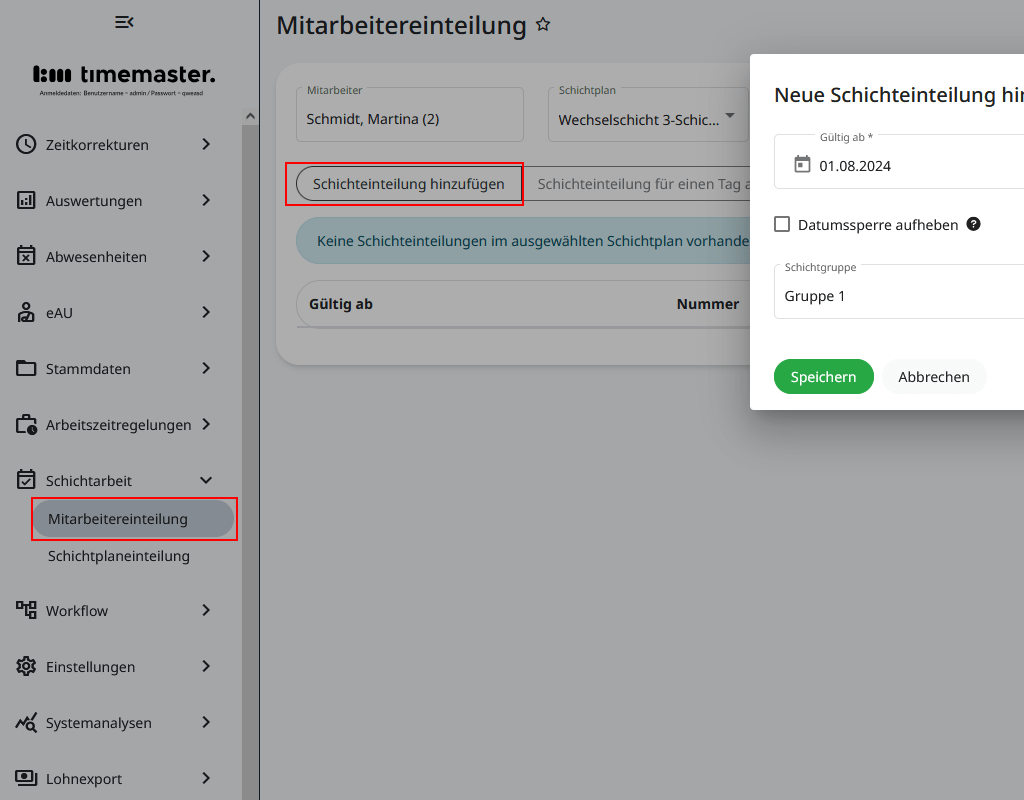This screenshot has height=800, width=1024.
Task: Select Schichtplaneinteilung in the sidebar
Action: pyautogui.click(x=120, y=556)
